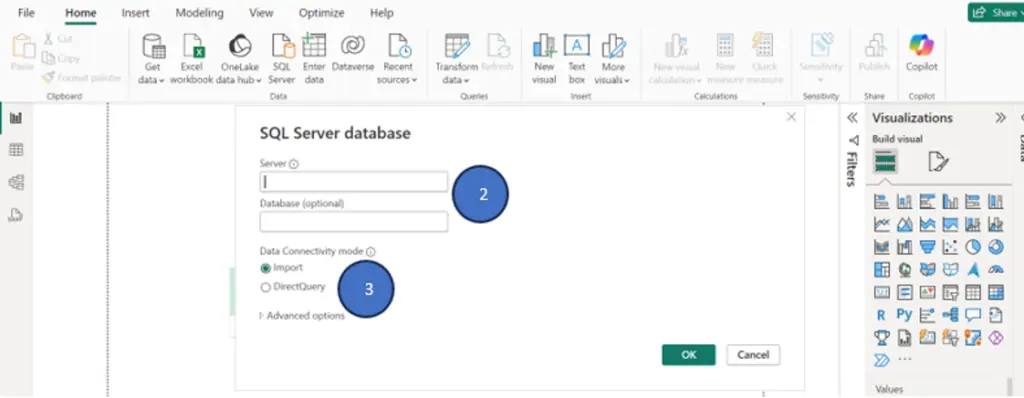Click the Share button

click(x=998, y=12)
